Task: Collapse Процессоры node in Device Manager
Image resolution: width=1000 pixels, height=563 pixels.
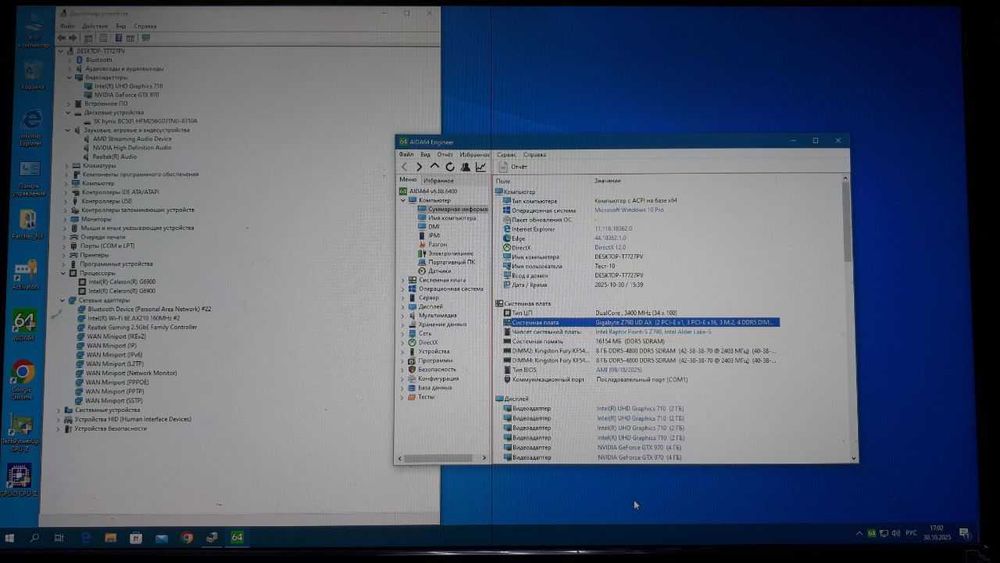Action: pyautogui.click(x=64, y=273)
